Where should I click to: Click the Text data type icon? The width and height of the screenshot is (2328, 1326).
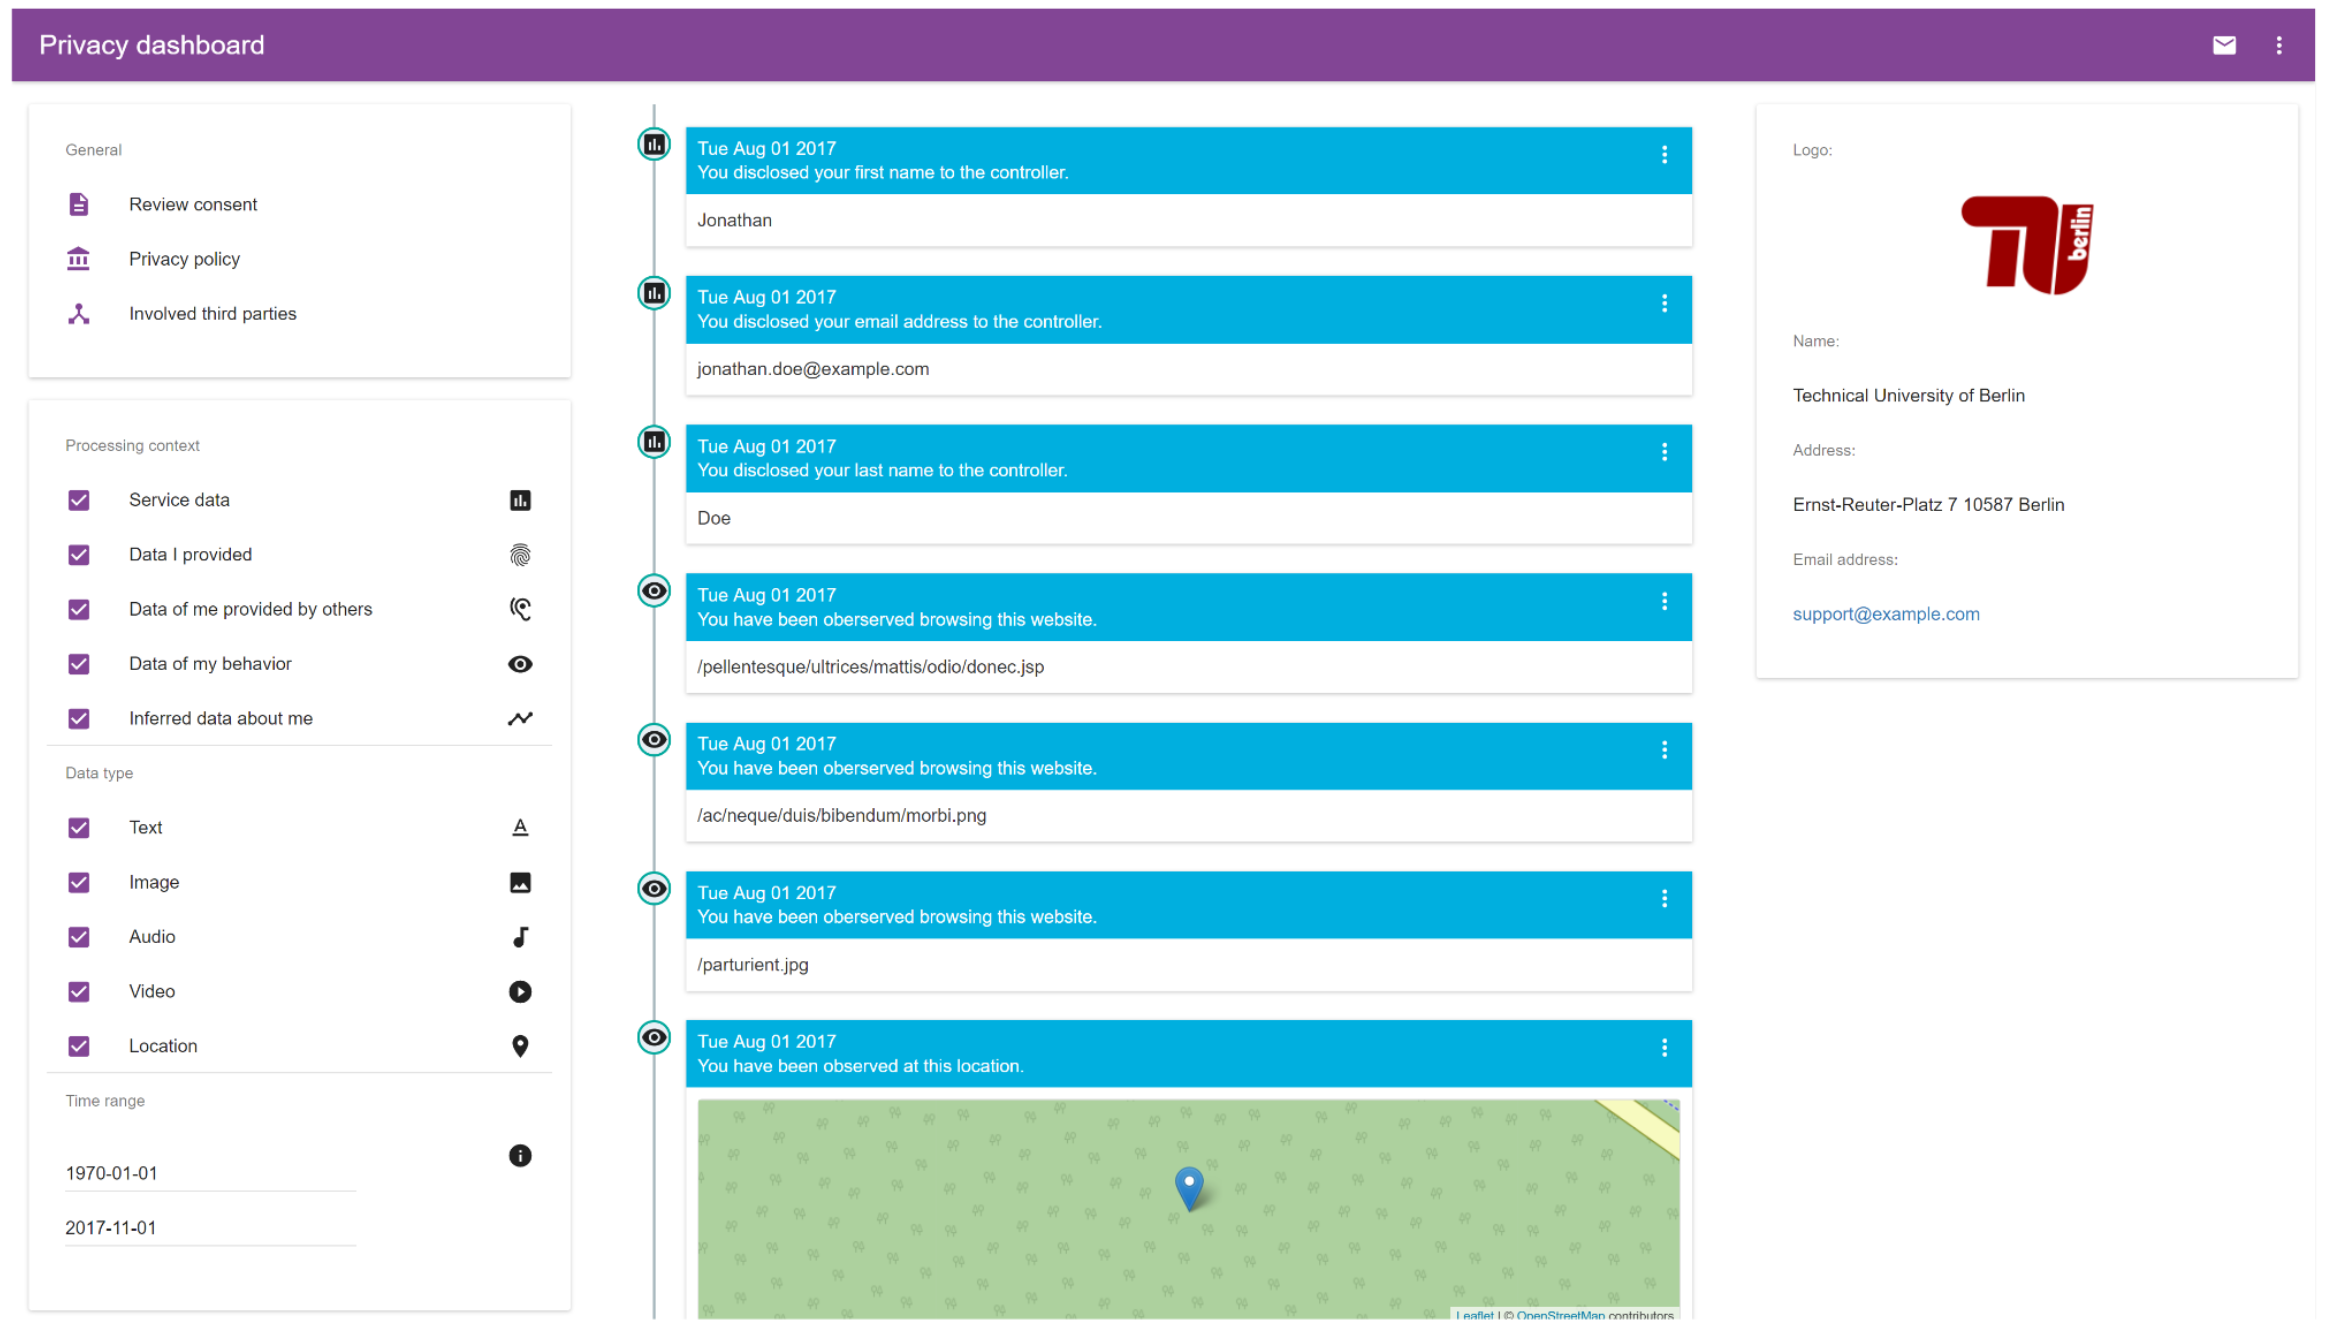520,827
